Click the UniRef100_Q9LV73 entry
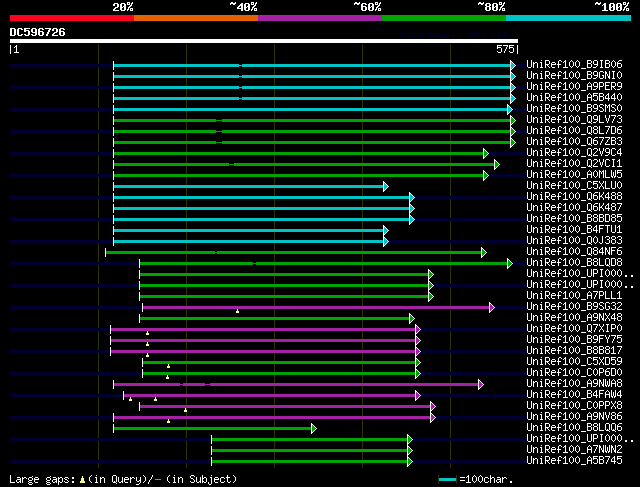Viewport: 640px width, 487px height. 574,120
